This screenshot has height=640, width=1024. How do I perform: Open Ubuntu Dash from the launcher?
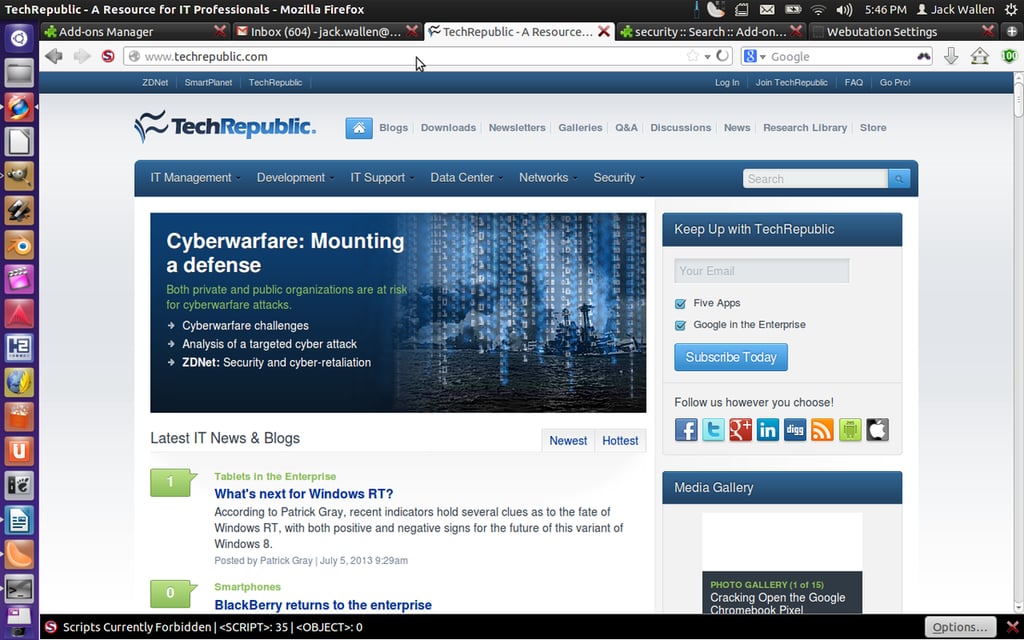(x=19, y=39)
